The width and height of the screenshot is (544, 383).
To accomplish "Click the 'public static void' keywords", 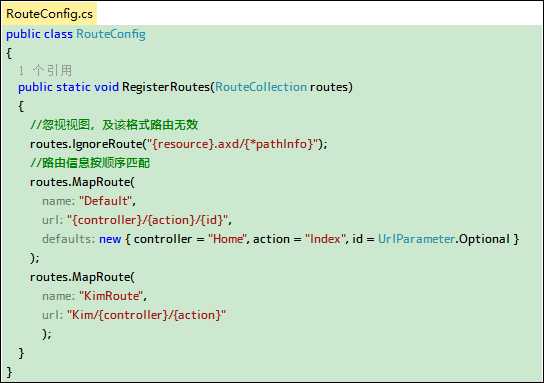I will click(68, 87).
